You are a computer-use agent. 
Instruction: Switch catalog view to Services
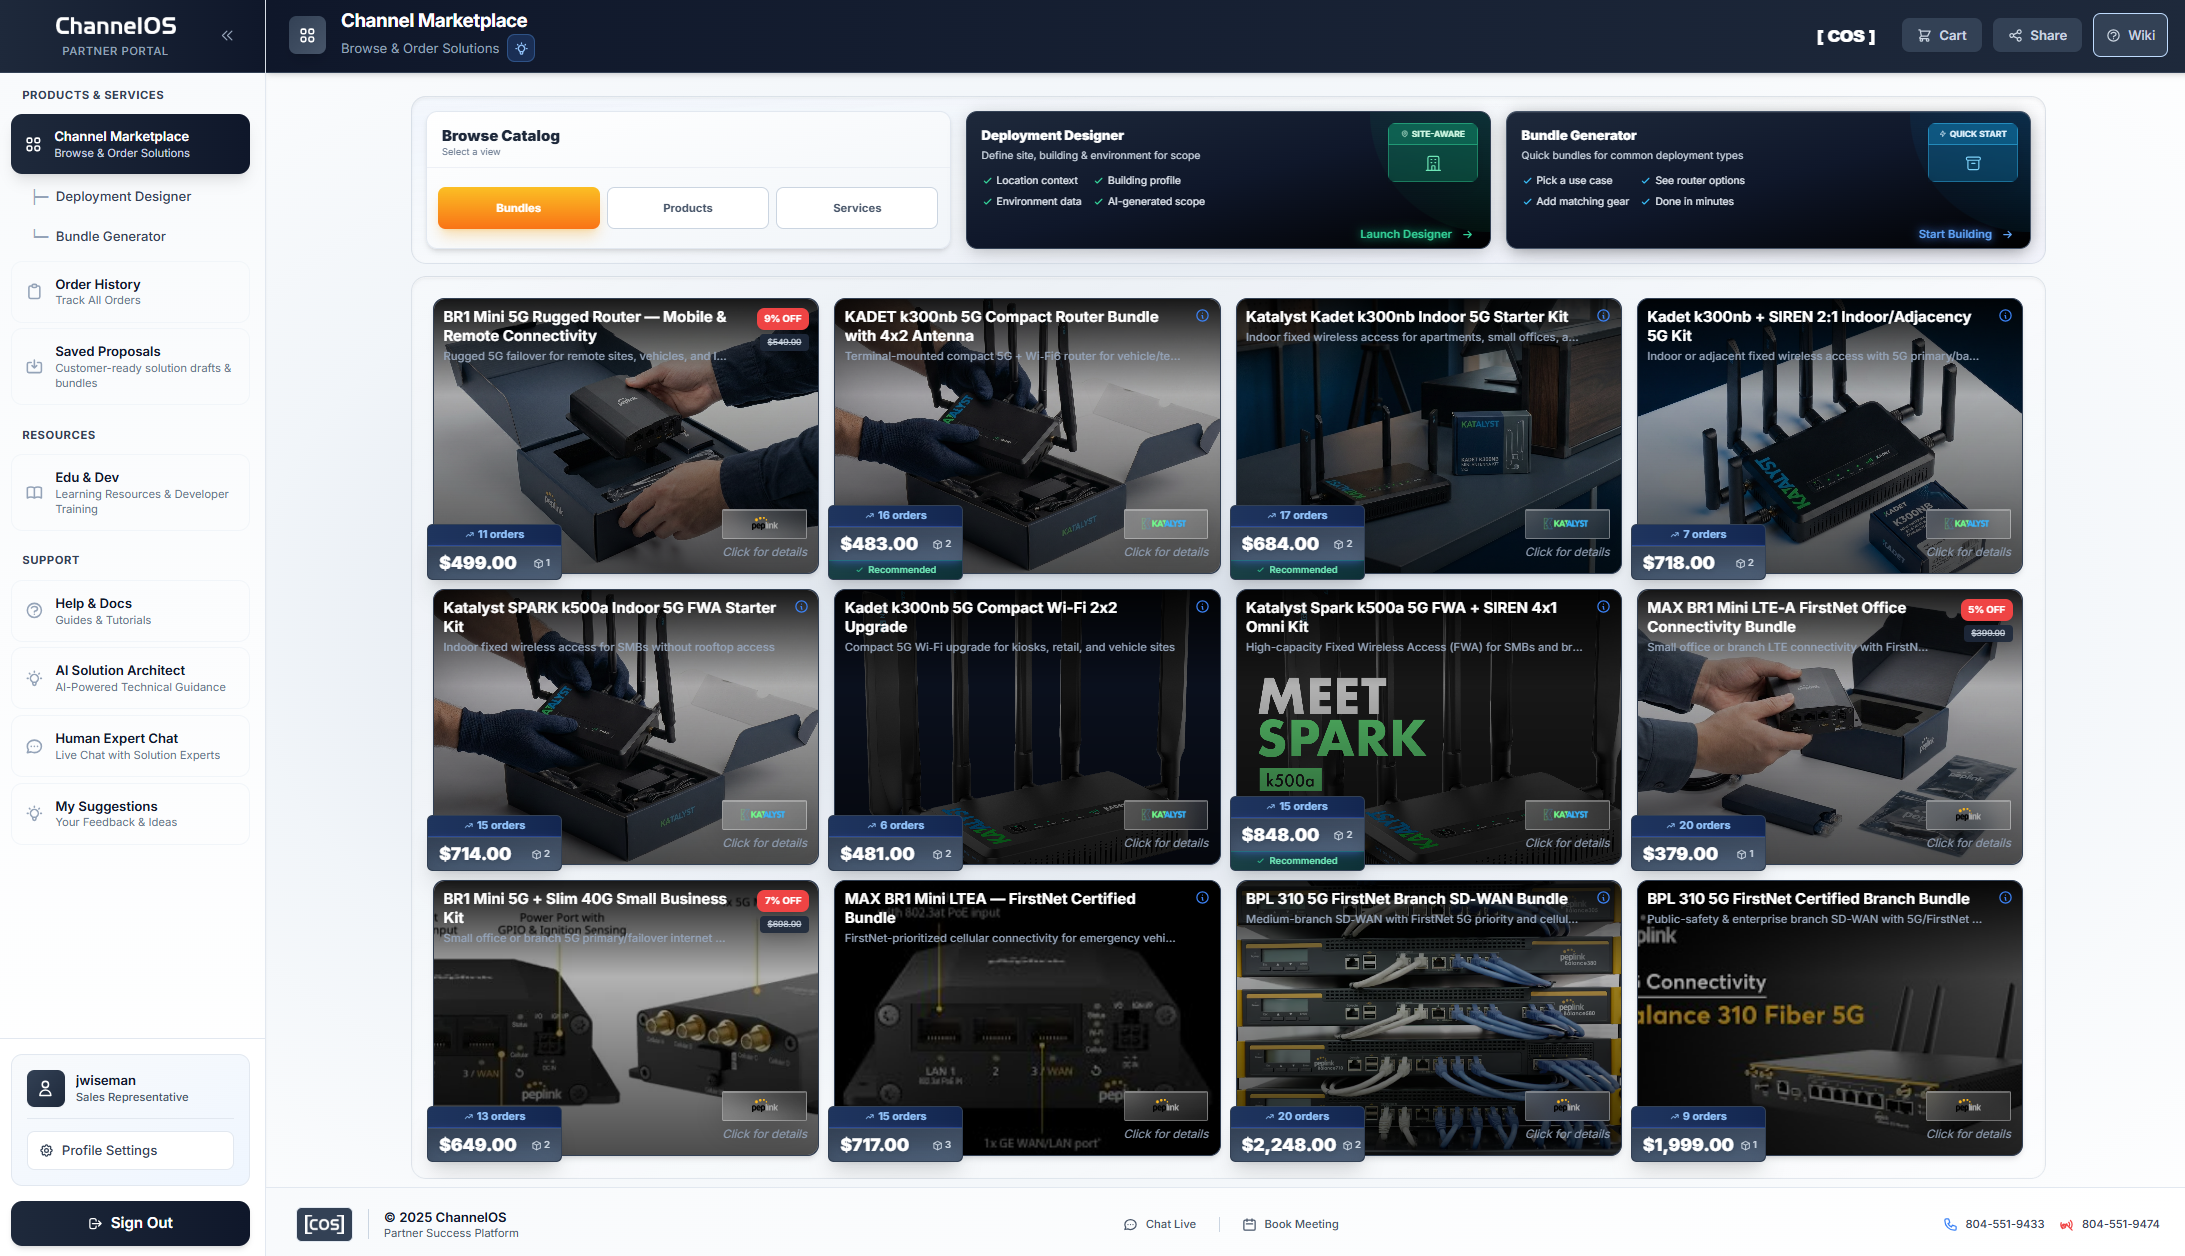click(x=856, y=207)
